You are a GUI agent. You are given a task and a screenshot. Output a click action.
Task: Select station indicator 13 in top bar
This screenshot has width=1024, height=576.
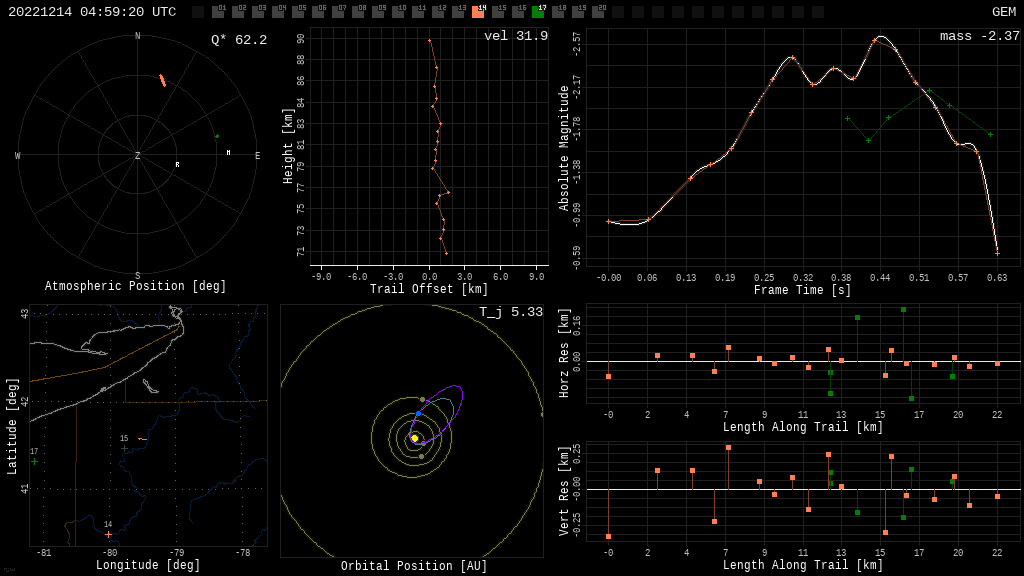pyautogui.click(x=458, y=11)
